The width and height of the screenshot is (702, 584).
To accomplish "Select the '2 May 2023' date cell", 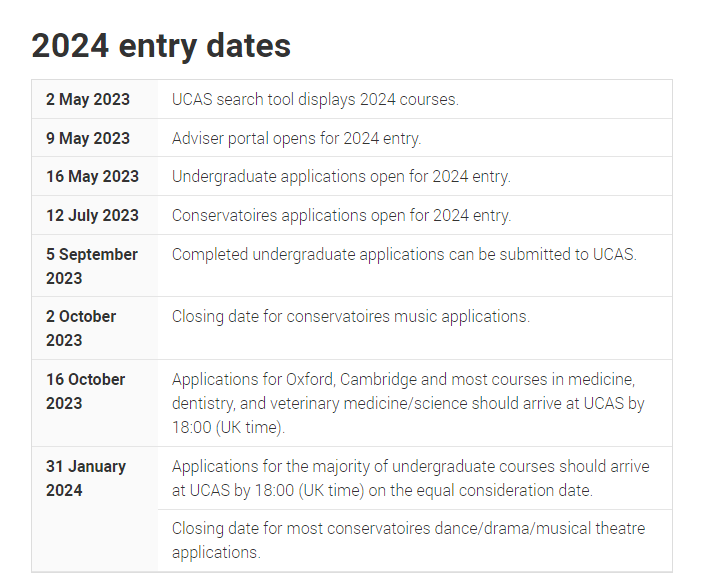I will pyautogui.click(x=88, y=99).
